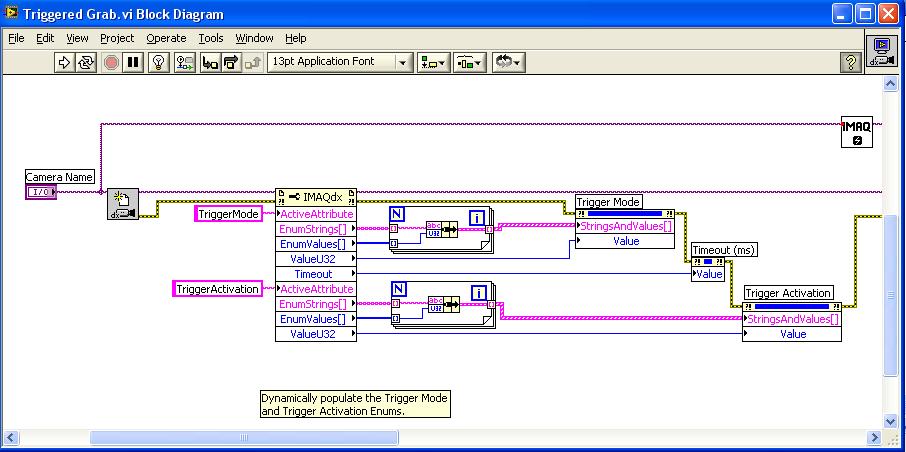
Task: Open the Align Objects dropdown
Action: (x=435, y=62)
